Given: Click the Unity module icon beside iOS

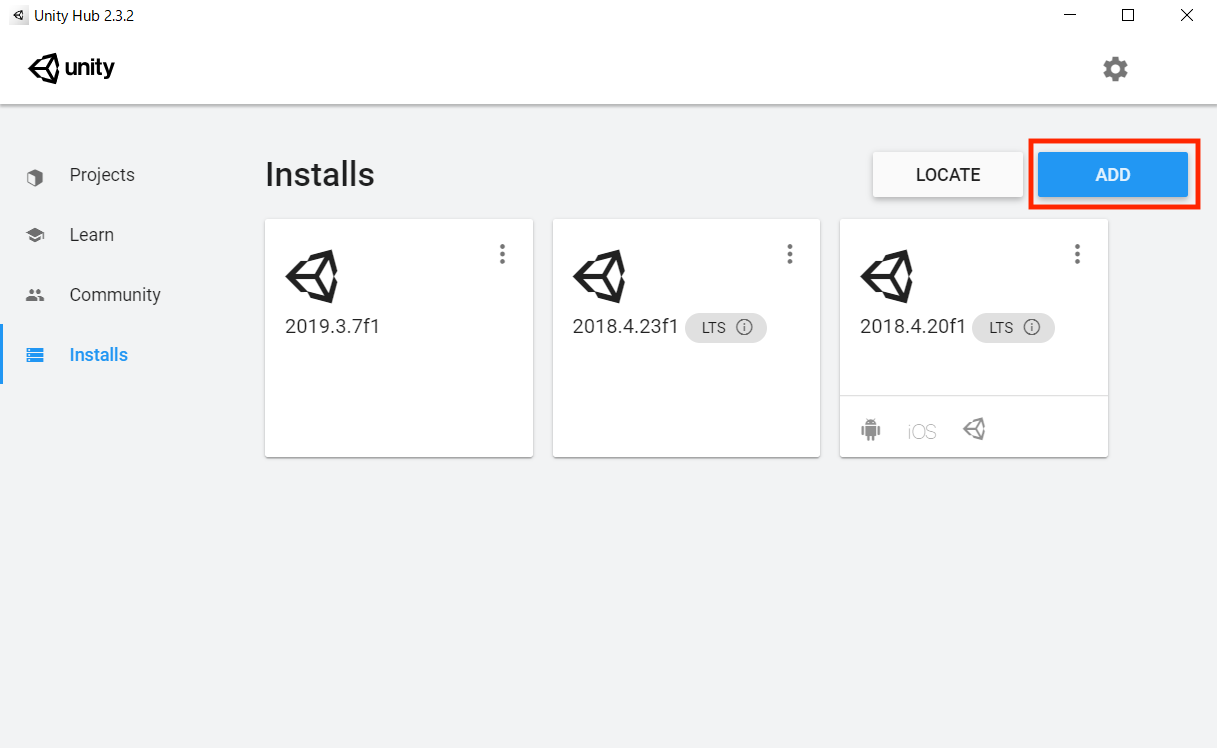Looking at the screenshot, I should click(x=975, y=429).
